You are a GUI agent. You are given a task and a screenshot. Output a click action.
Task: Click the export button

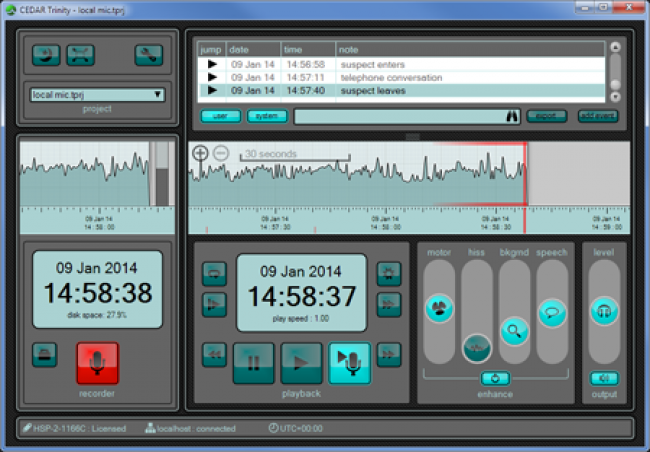[546, 117]
